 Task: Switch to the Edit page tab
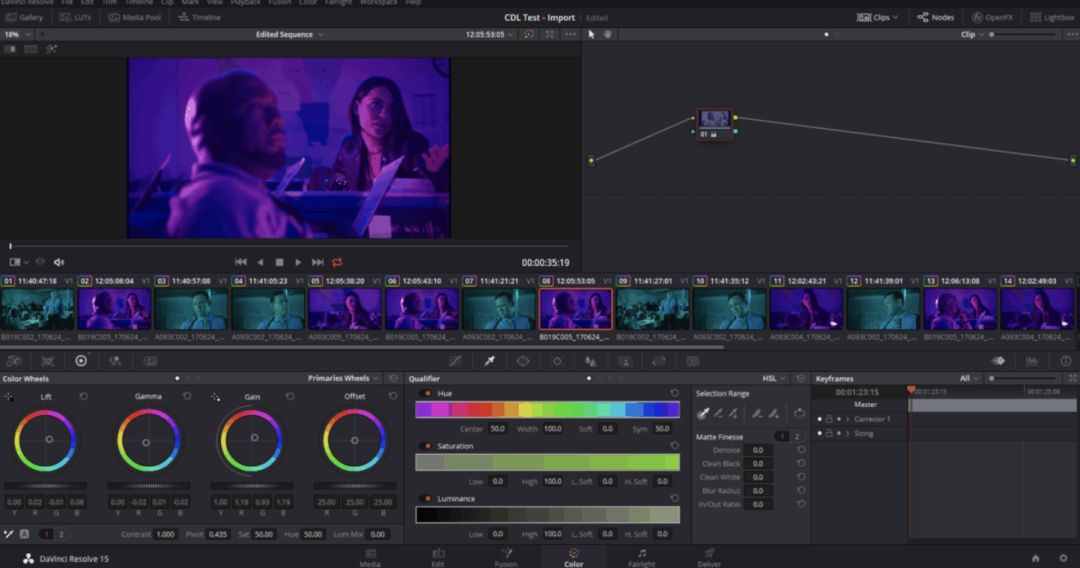pos(438,557)
